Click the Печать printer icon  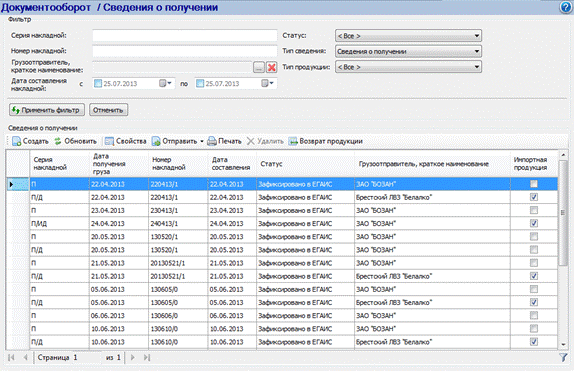click(x=212, y=141)
